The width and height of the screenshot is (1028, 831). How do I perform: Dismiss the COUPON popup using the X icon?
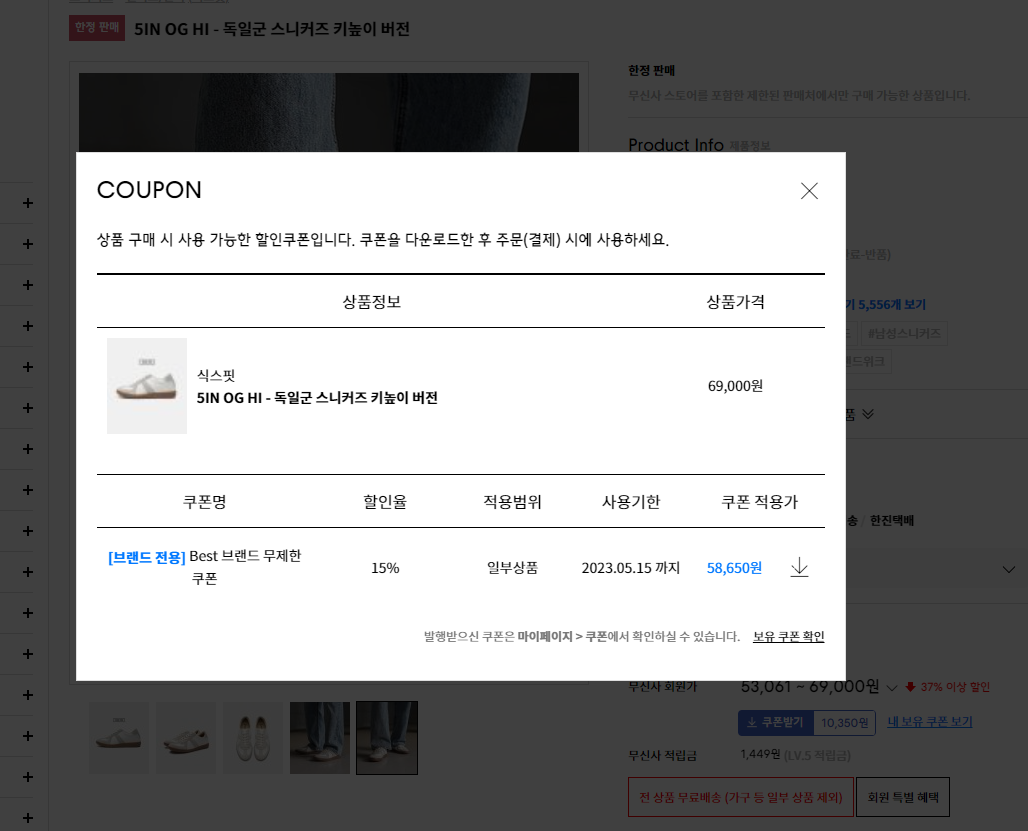[809, 191]
